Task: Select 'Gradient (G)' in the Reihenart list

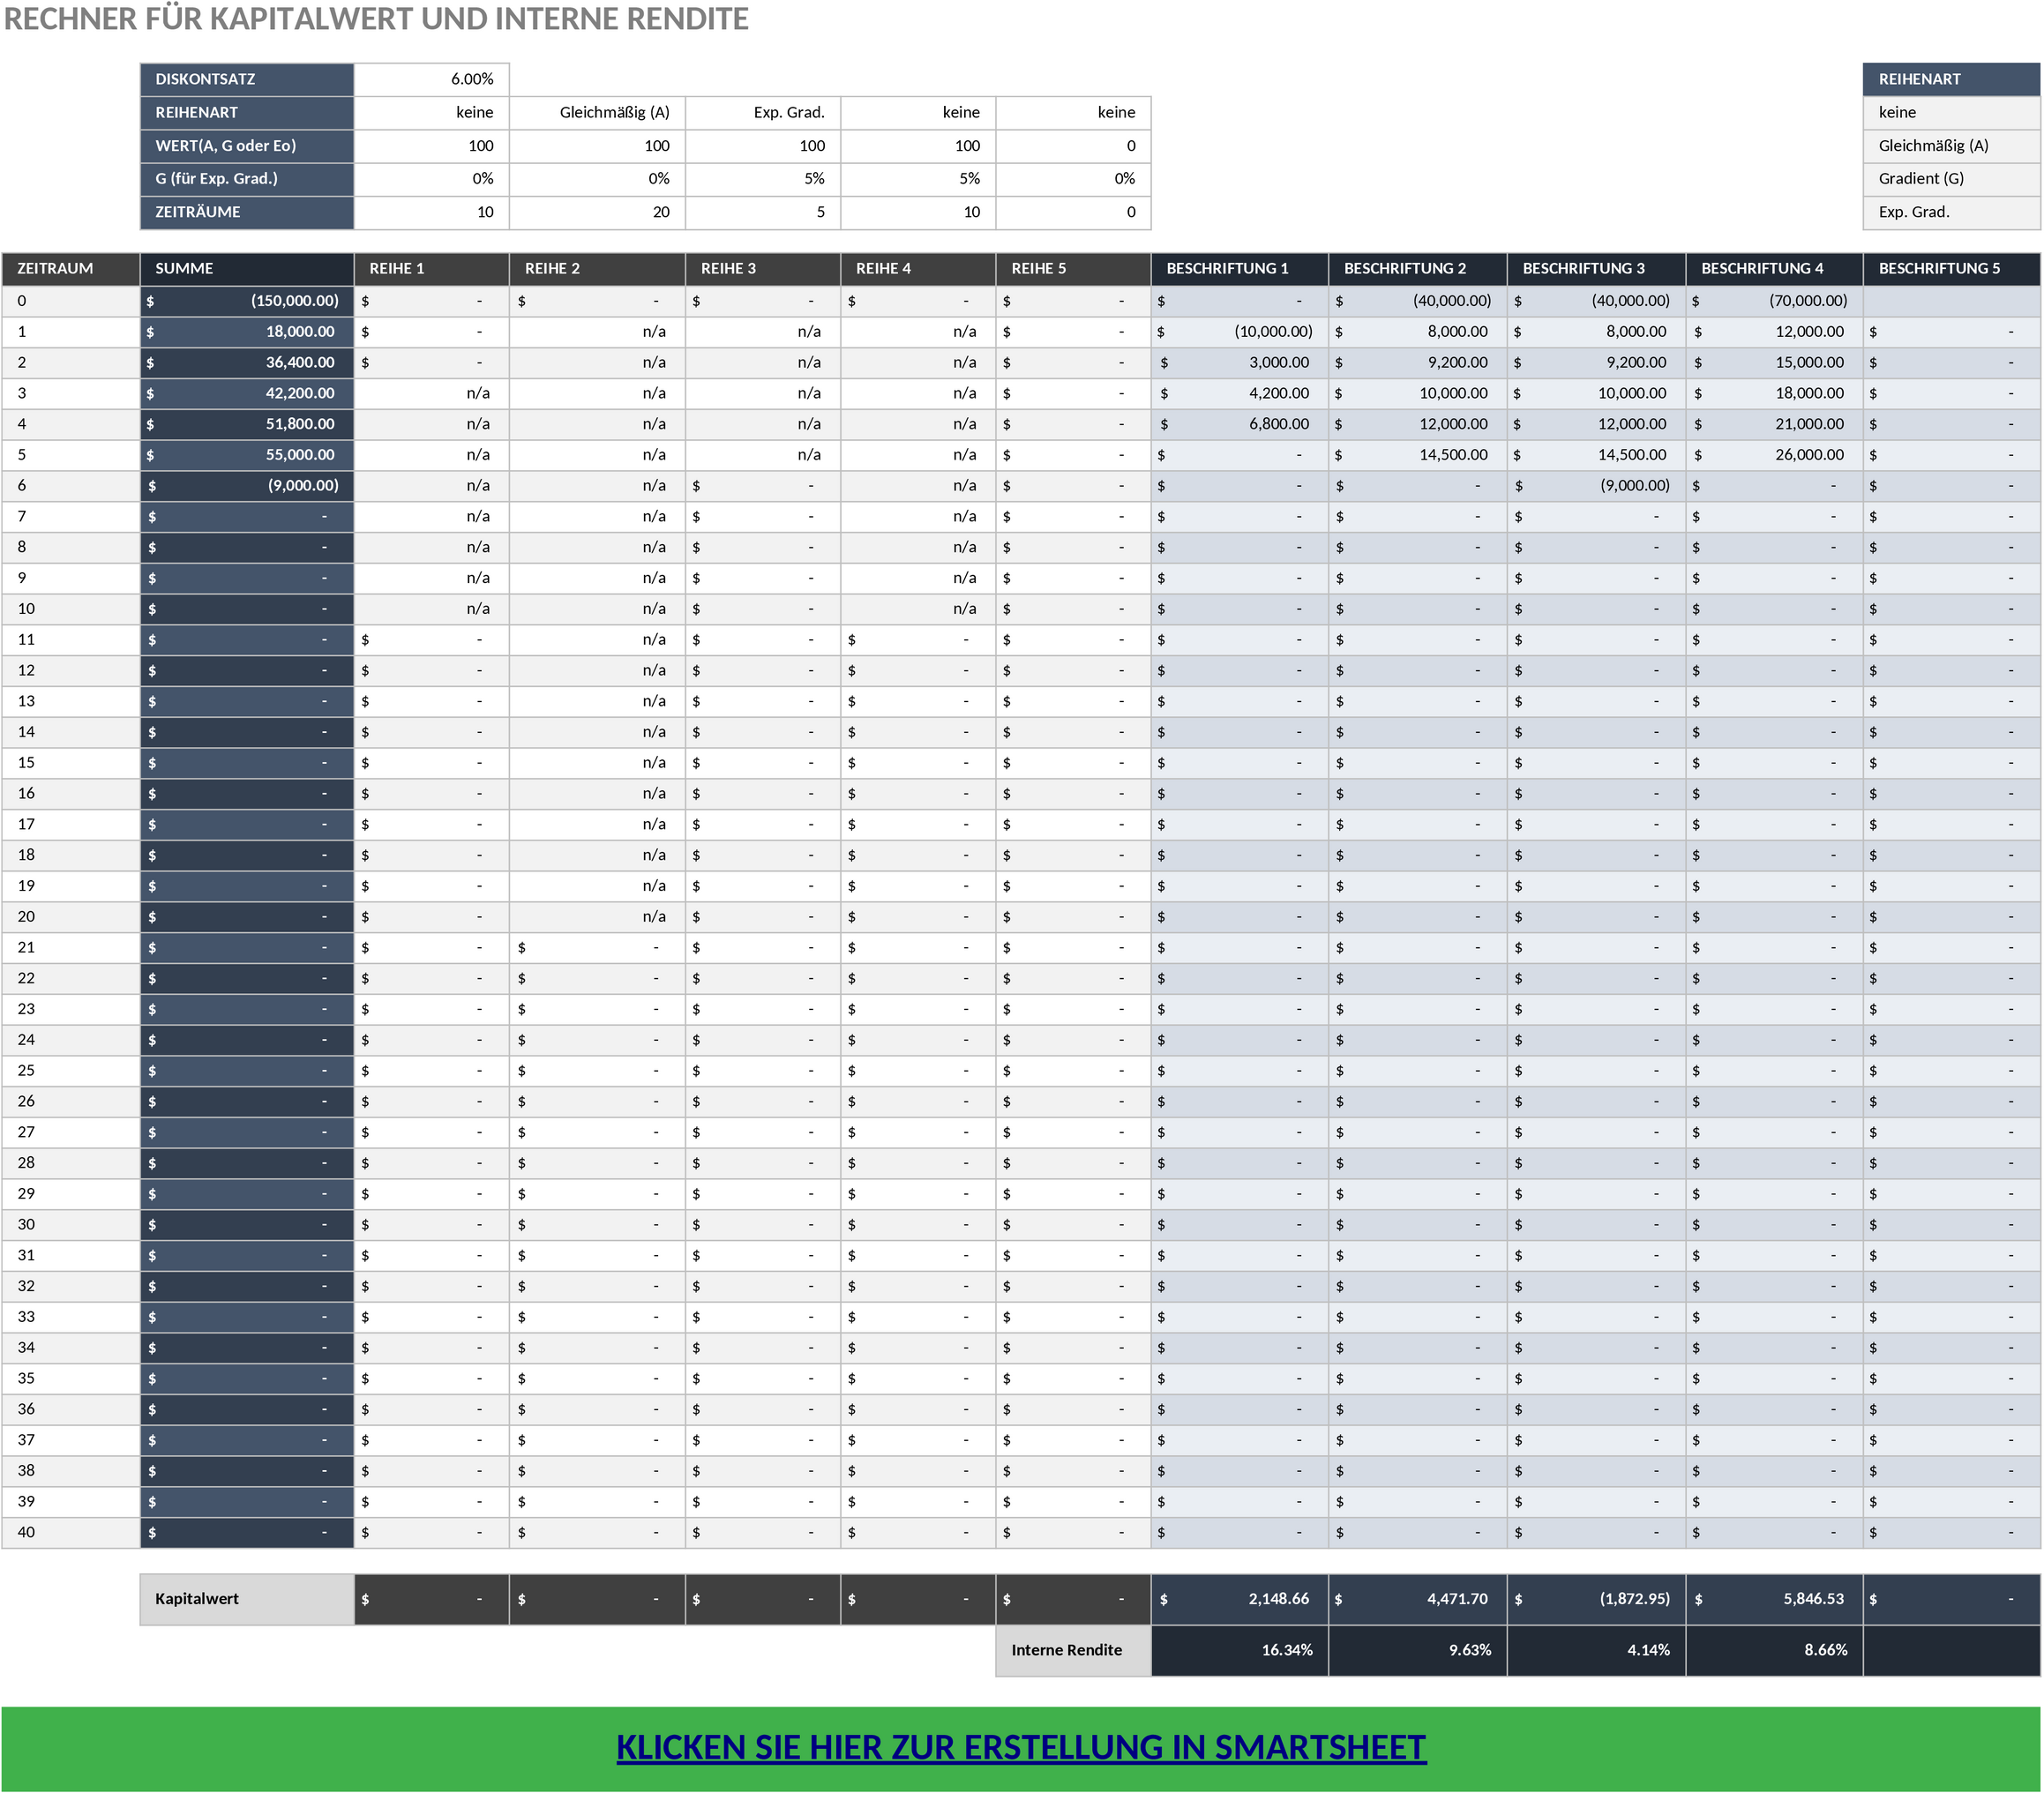Action: (1951, 179)
